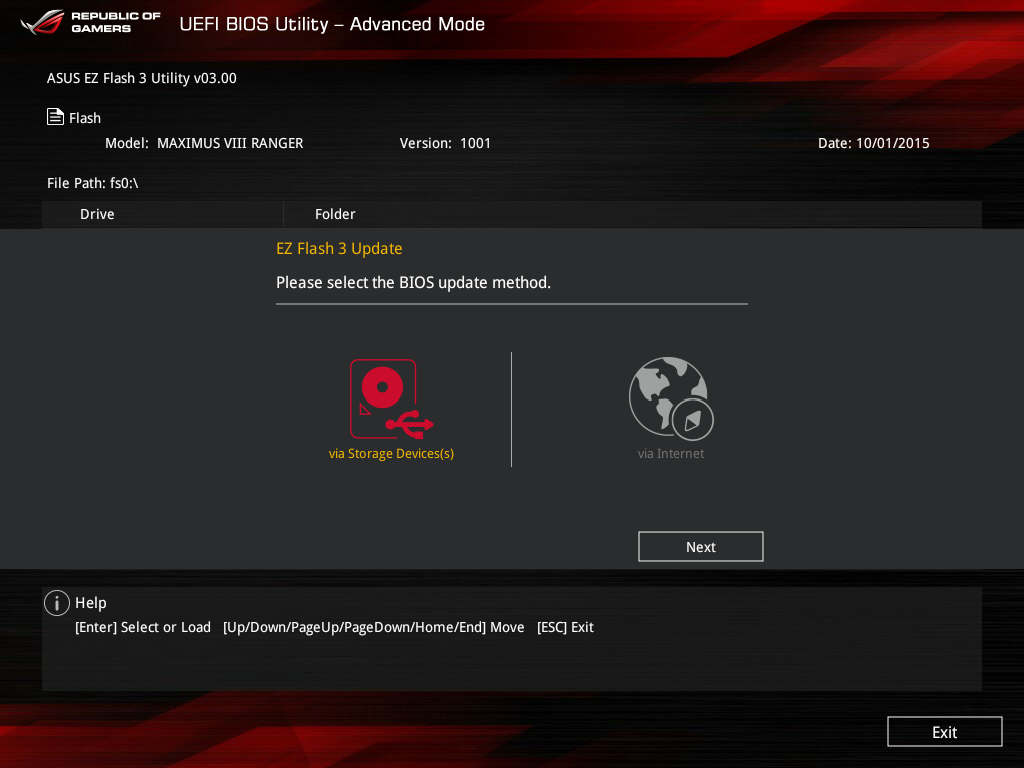Choose the 'via Internet' label

(x=671, y=453)
